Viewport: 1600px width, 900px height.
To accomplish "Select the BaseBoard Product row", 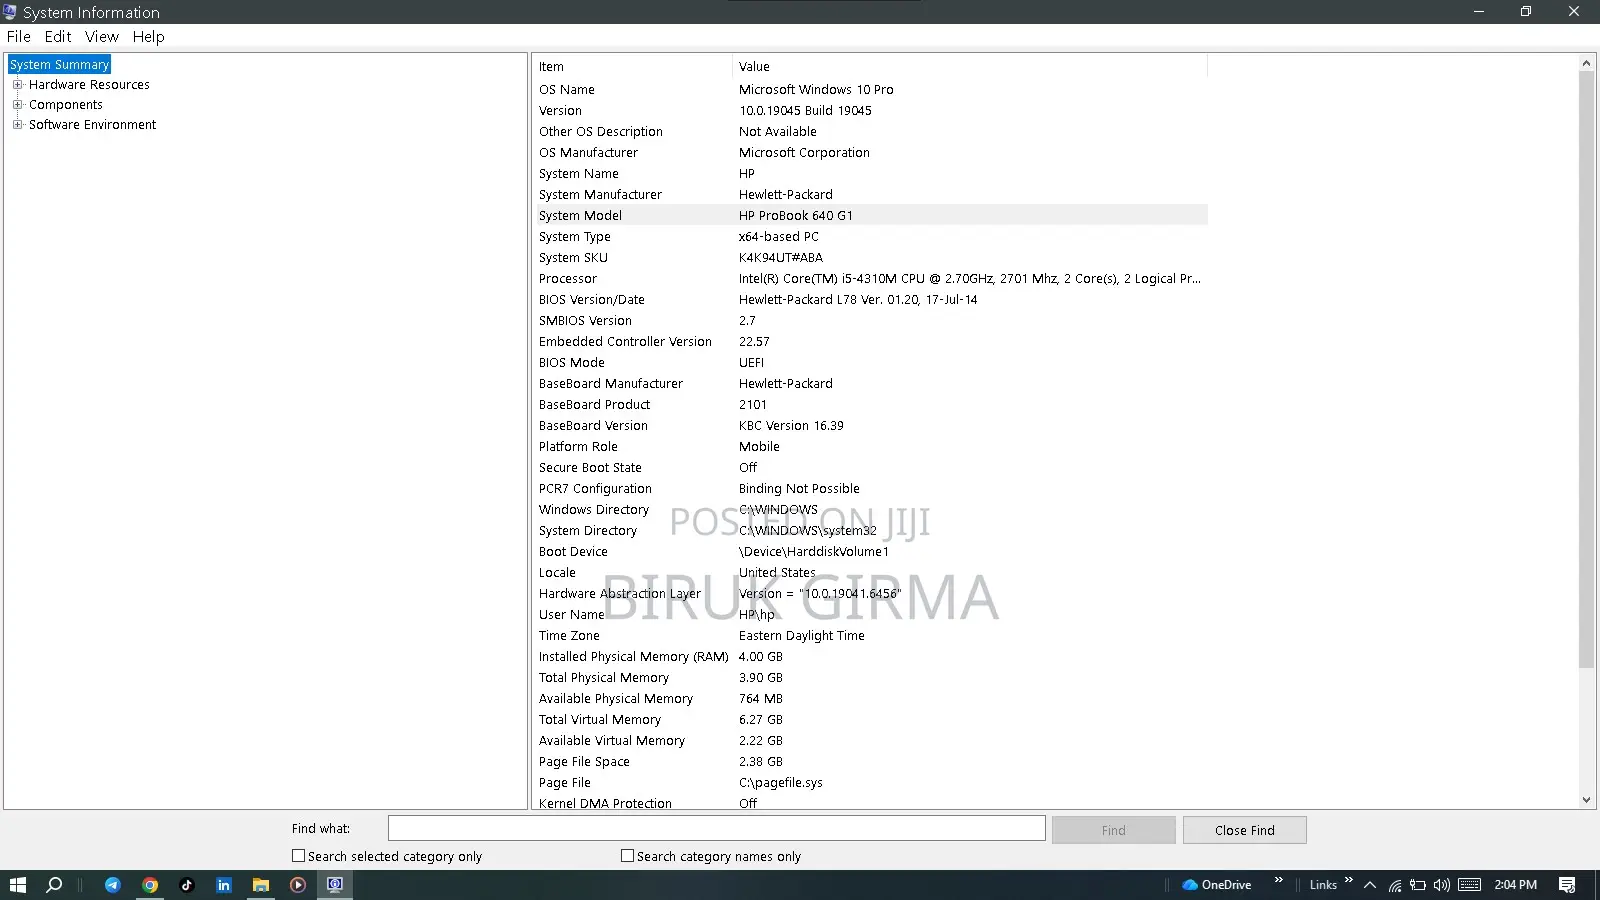I will 870,405.
